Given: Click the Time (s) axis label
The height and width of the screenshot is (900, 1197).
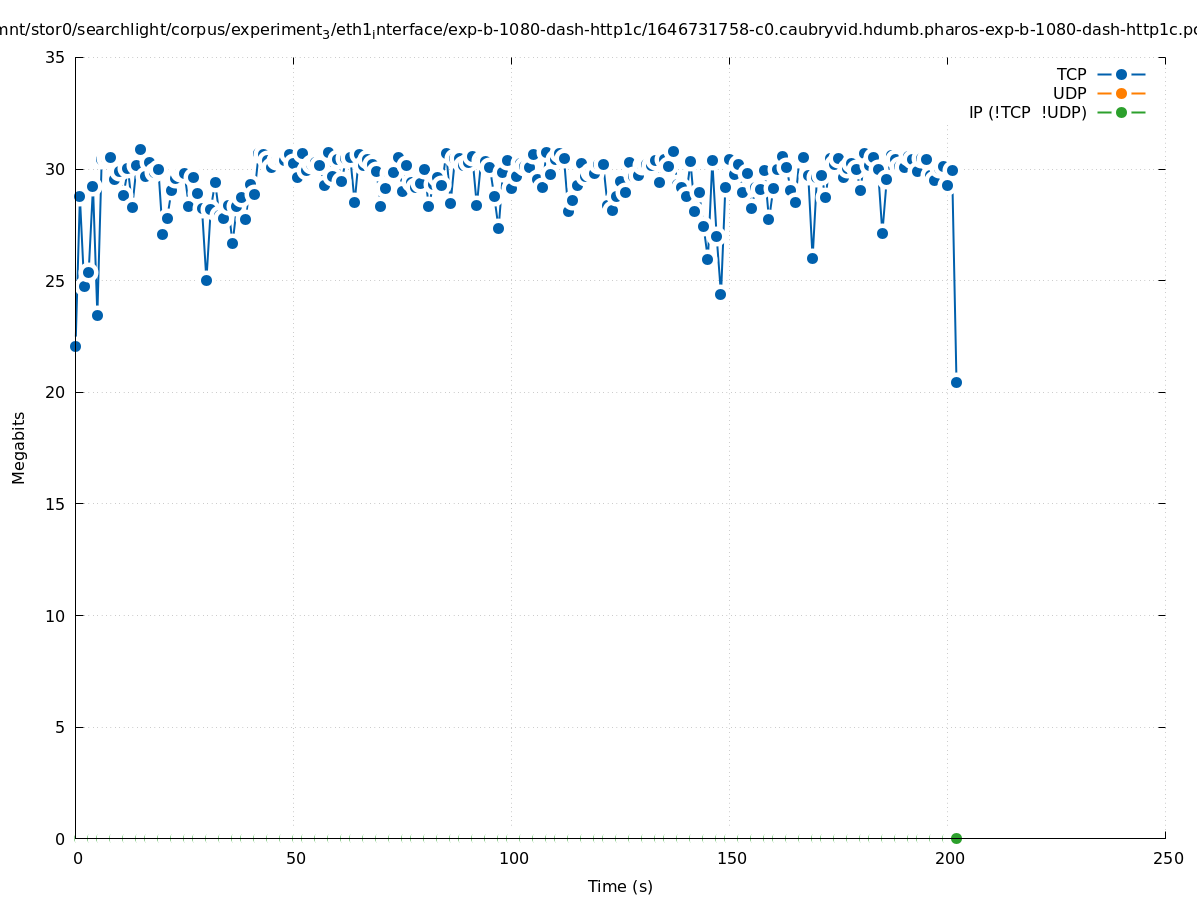Looking at the screenshot, I should click(620, 886).
